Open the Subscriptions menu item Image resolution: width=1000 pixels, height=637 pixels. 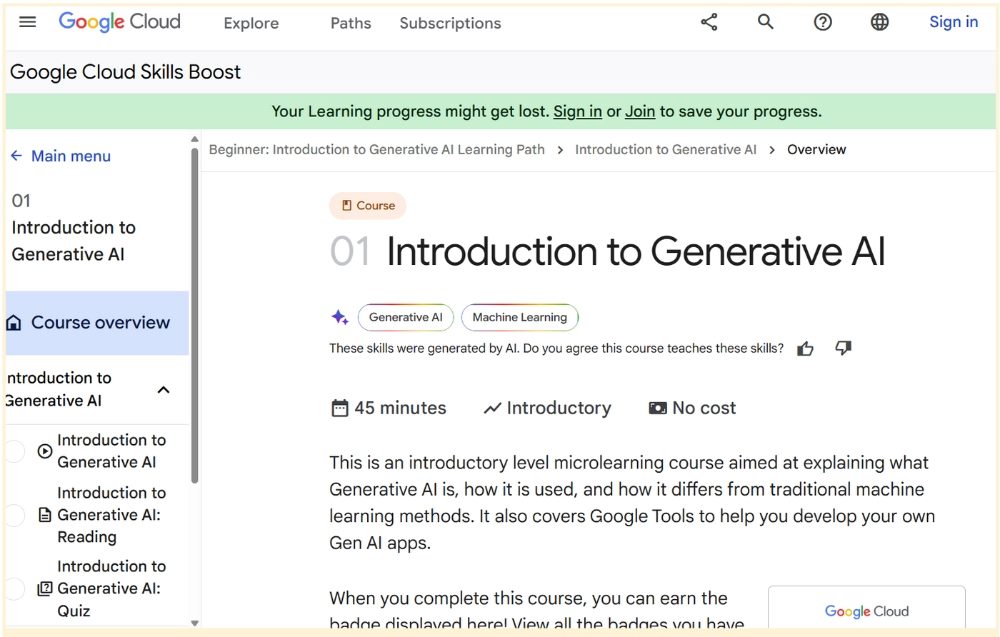click(450, 23)
